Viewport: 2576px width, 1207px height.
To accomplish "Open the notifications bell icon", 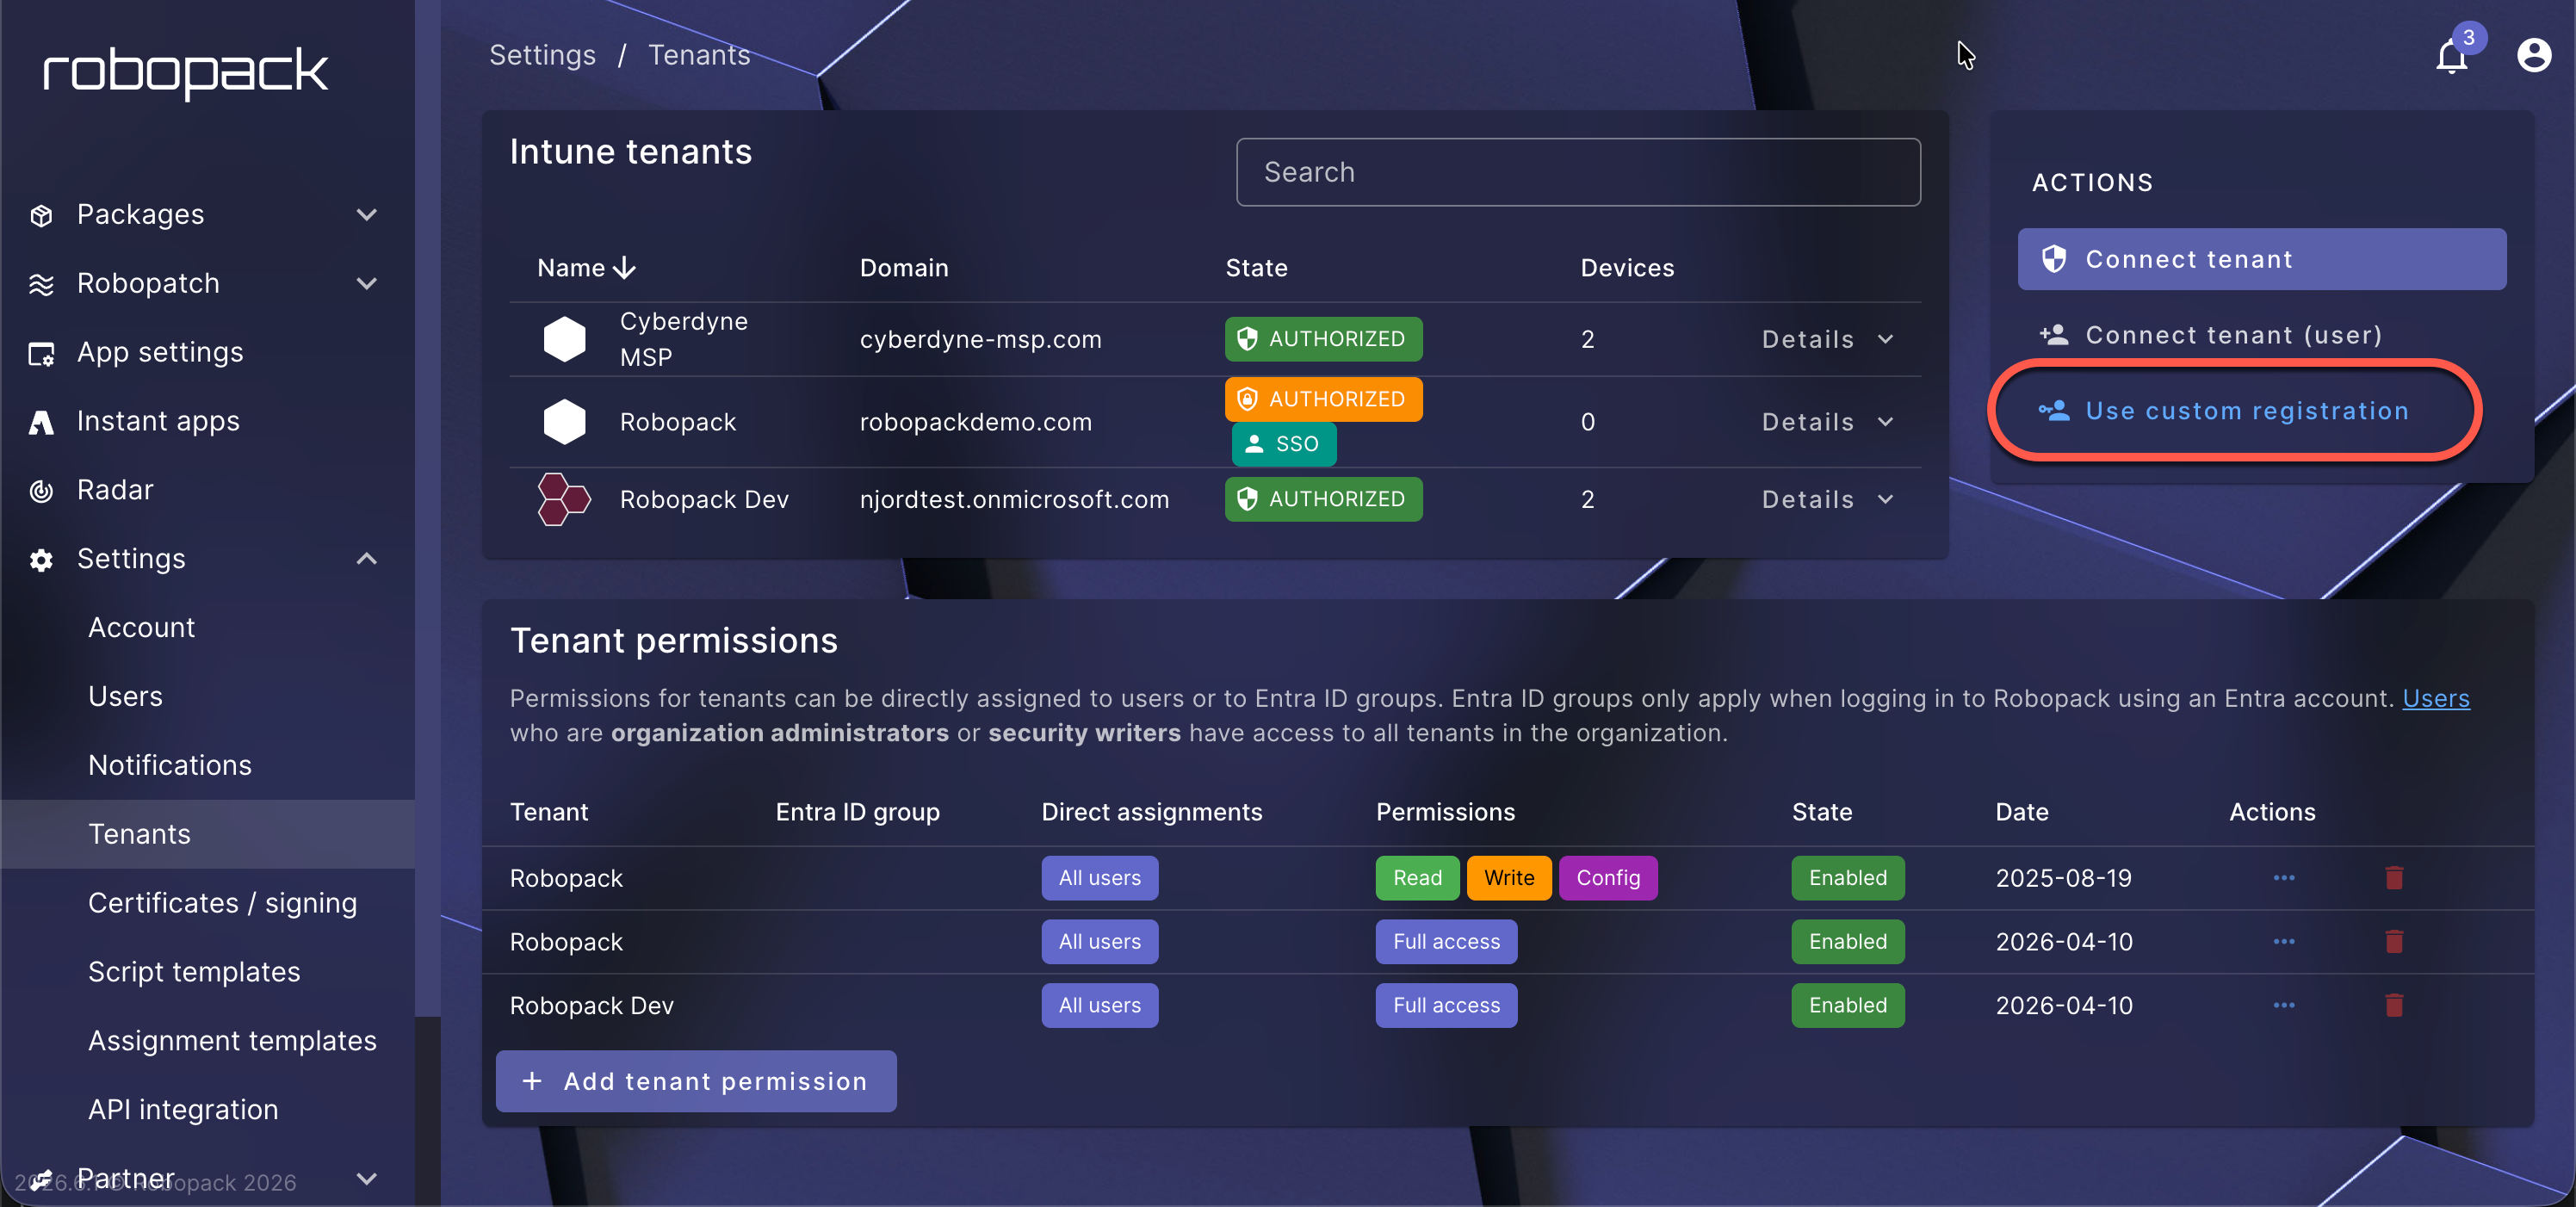I will 2451,56.
